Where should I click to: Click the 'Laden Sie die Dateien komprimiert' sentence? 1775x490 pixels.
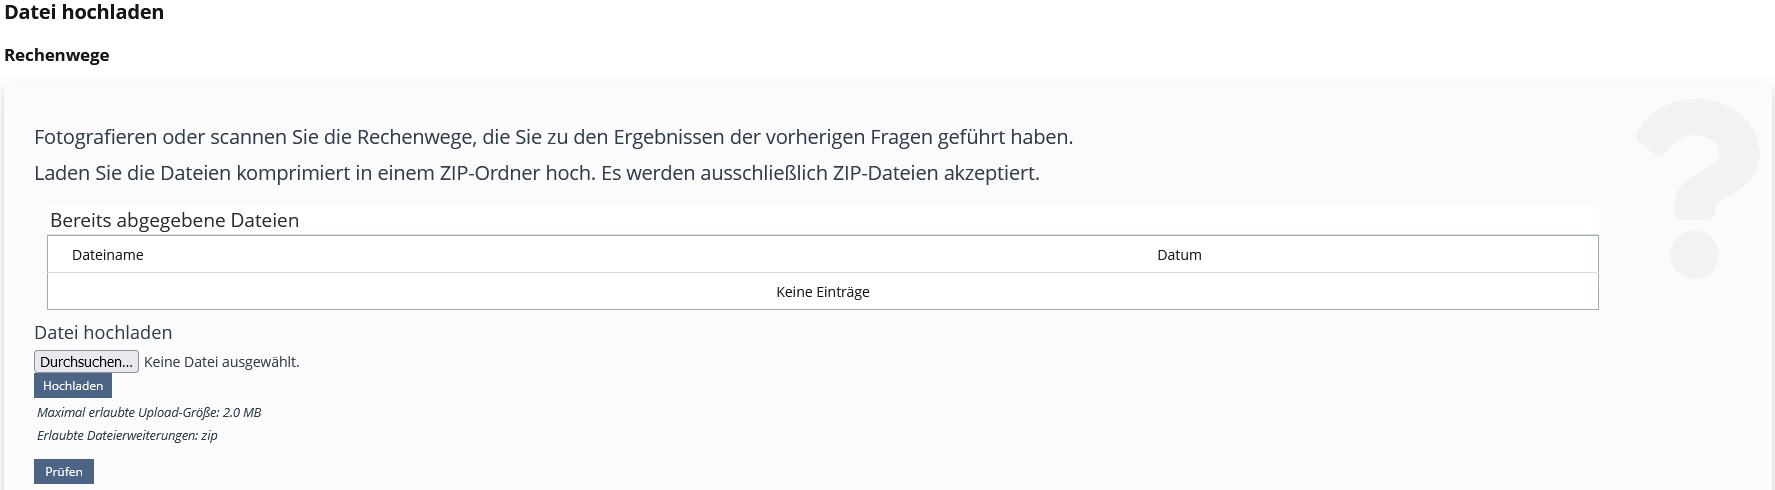point(314,173)
